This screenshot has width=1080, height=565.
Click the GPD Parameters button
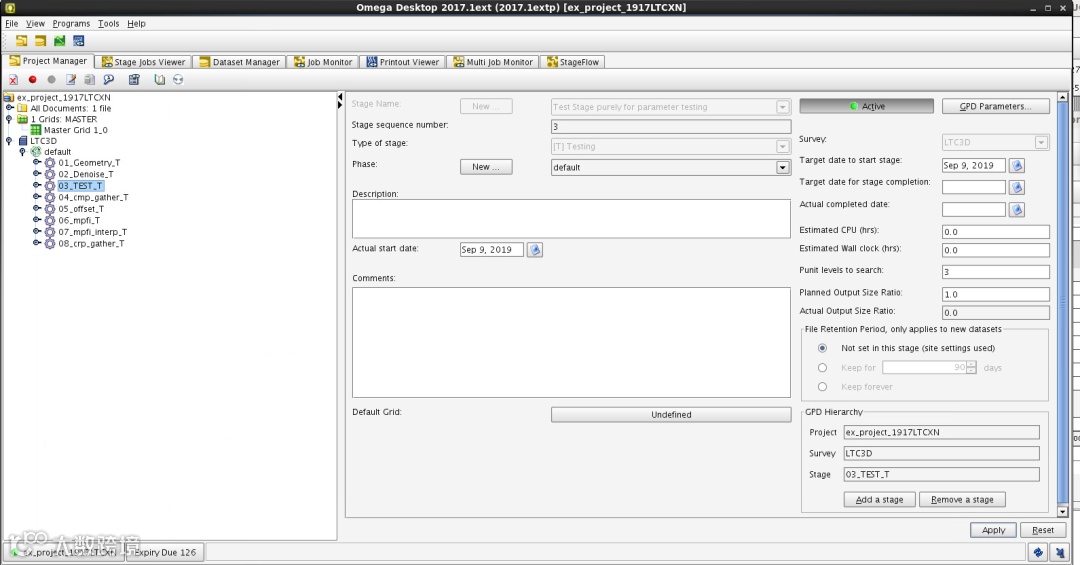click(x=995, y=106)
